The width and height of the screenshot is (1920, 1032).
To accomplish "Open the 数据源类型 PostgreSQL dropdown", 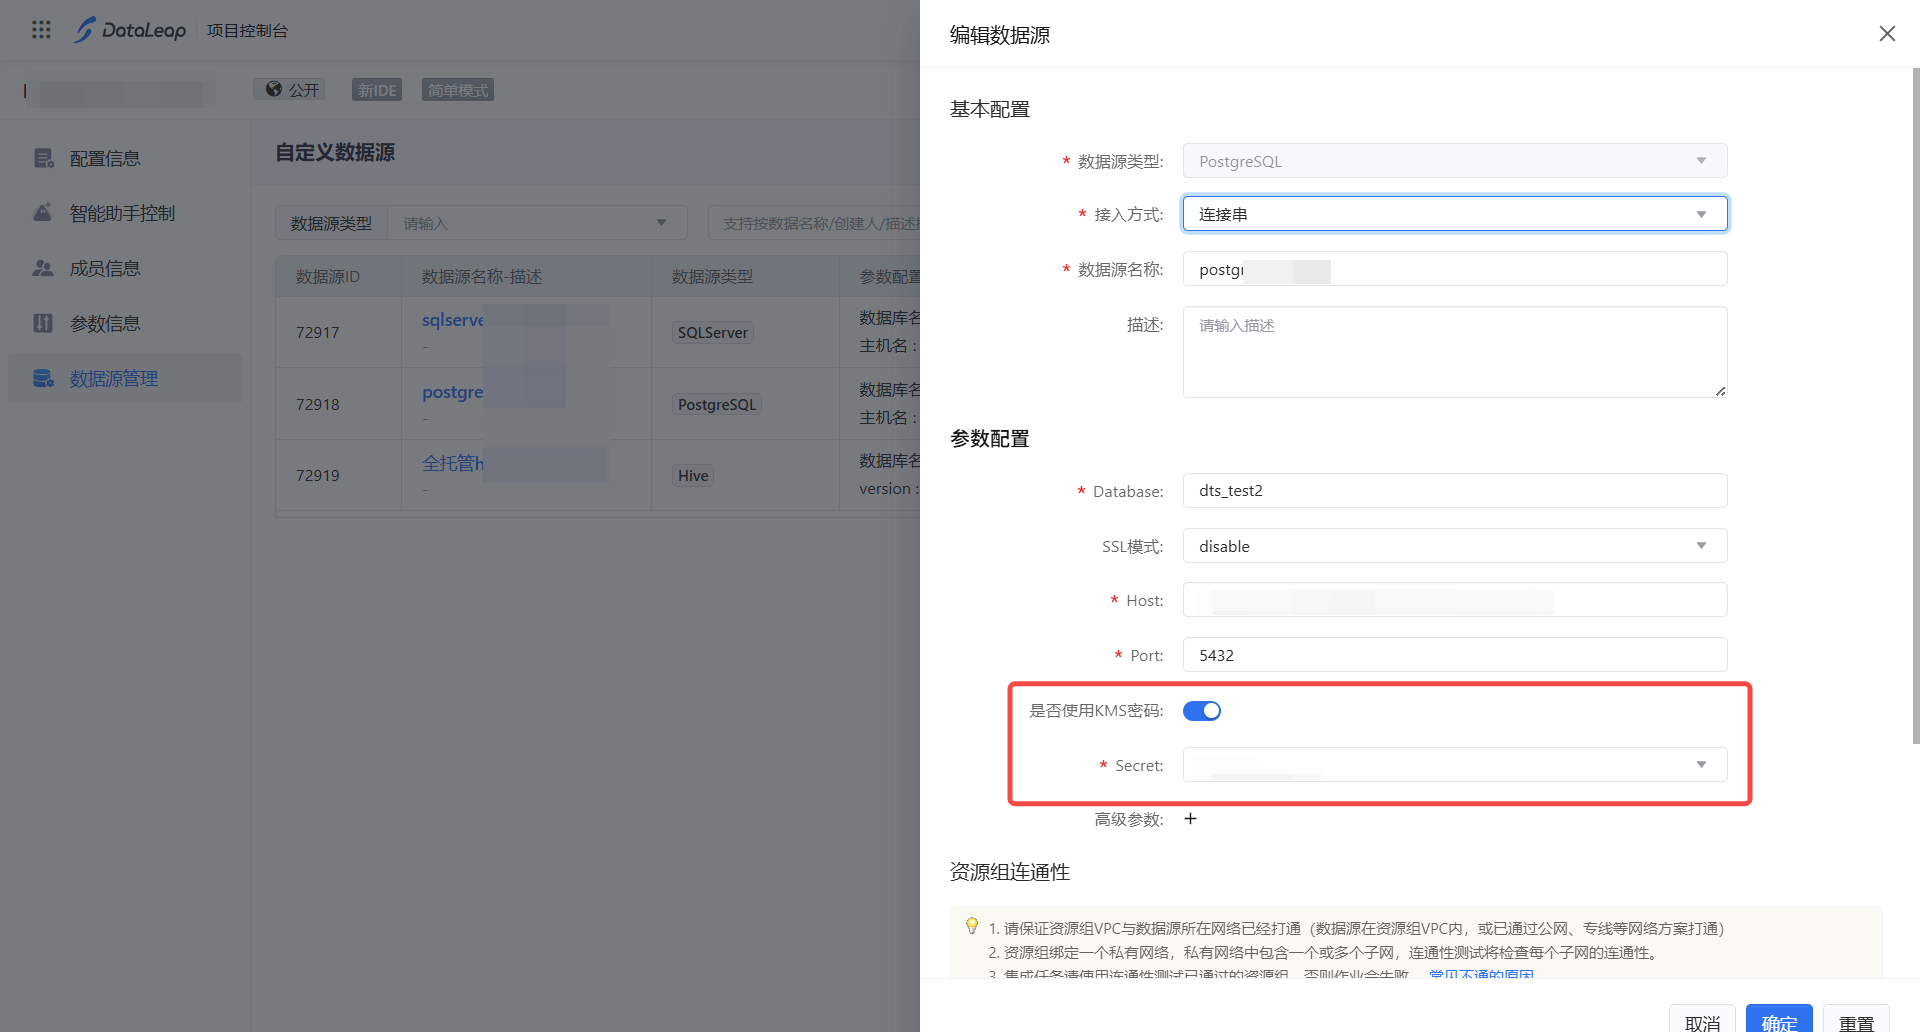I will (1455, 161).
